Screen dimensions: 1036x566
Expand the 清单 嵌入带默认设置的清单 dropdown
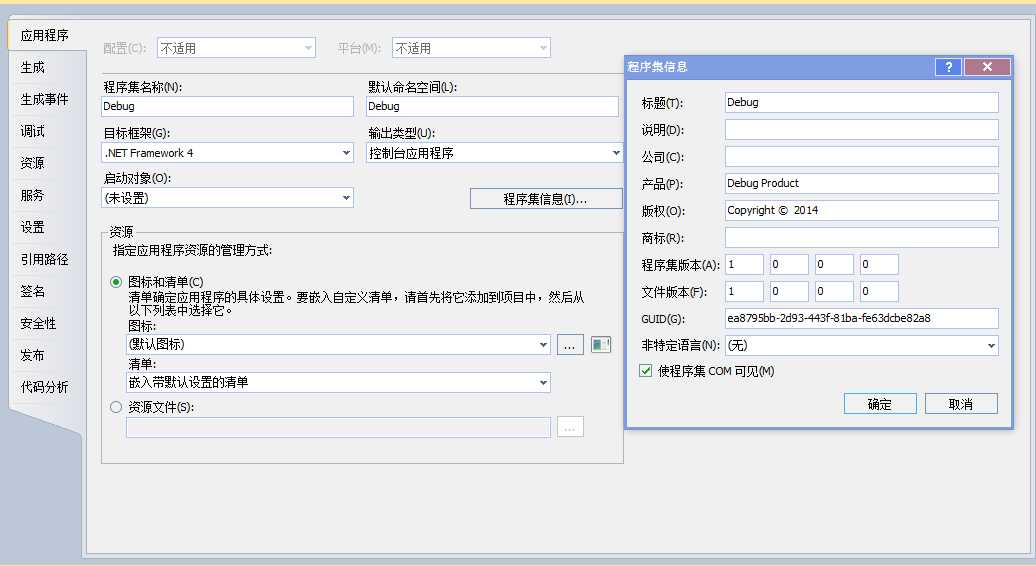[338, 382]
